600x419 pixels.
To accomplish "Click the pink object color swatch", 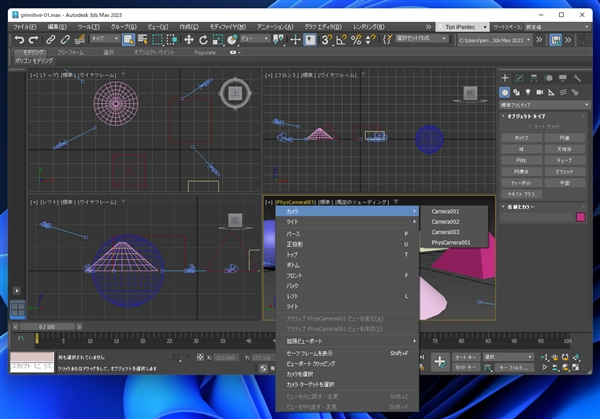I will tap(581, 216).
